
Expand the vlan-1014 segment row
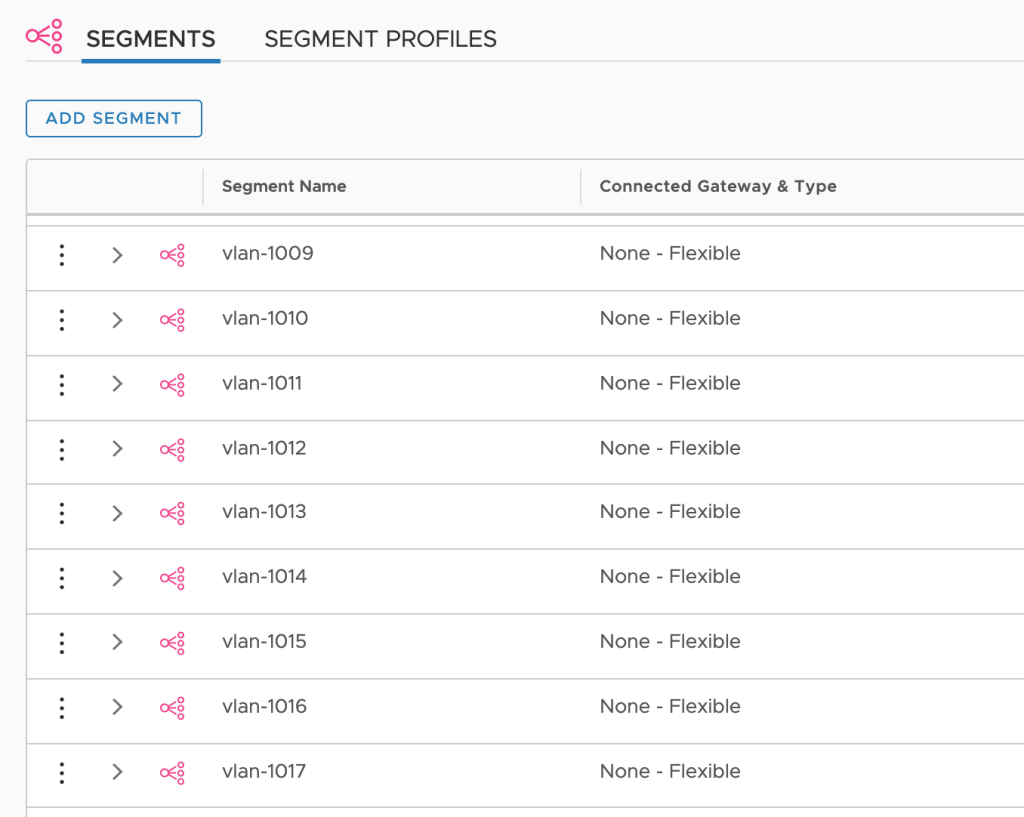[117, 578]
